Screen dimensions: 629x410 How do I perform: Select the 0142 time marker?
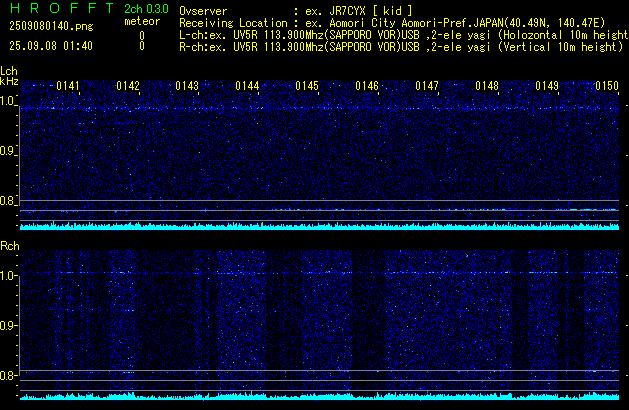pos(128,86)
